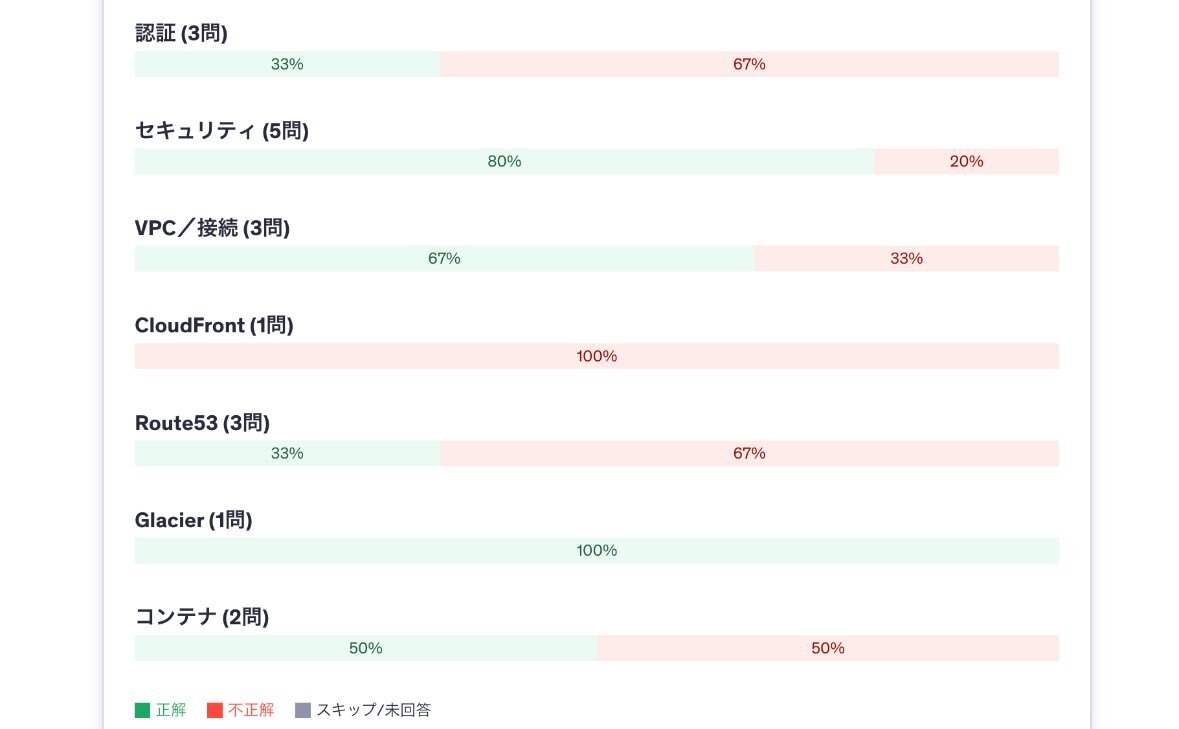Click the Glacier 100% correct bar

point(597,551)
